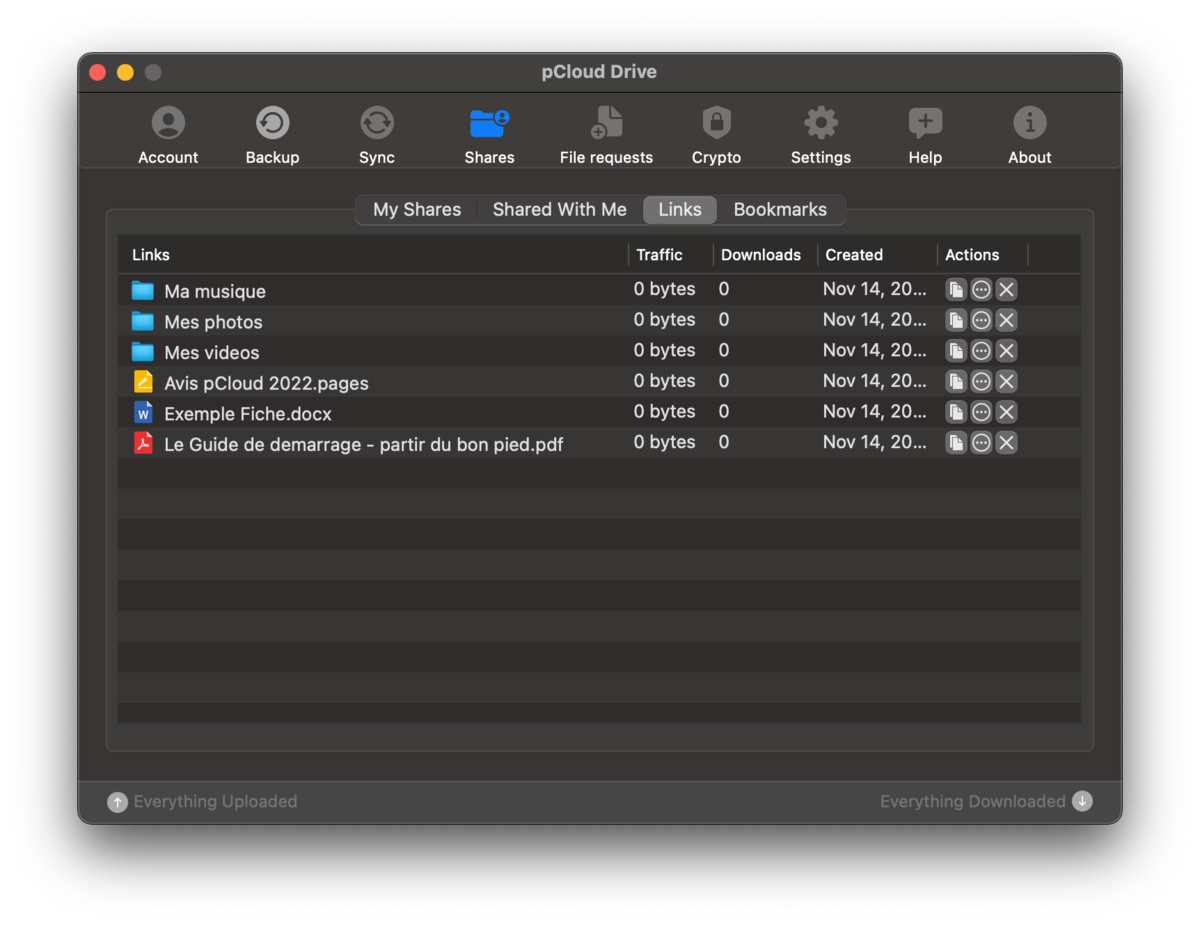
Task: Copy link for Le Guide de demarrage pdf
Action: pyautogui.click(x=956, y=443)
